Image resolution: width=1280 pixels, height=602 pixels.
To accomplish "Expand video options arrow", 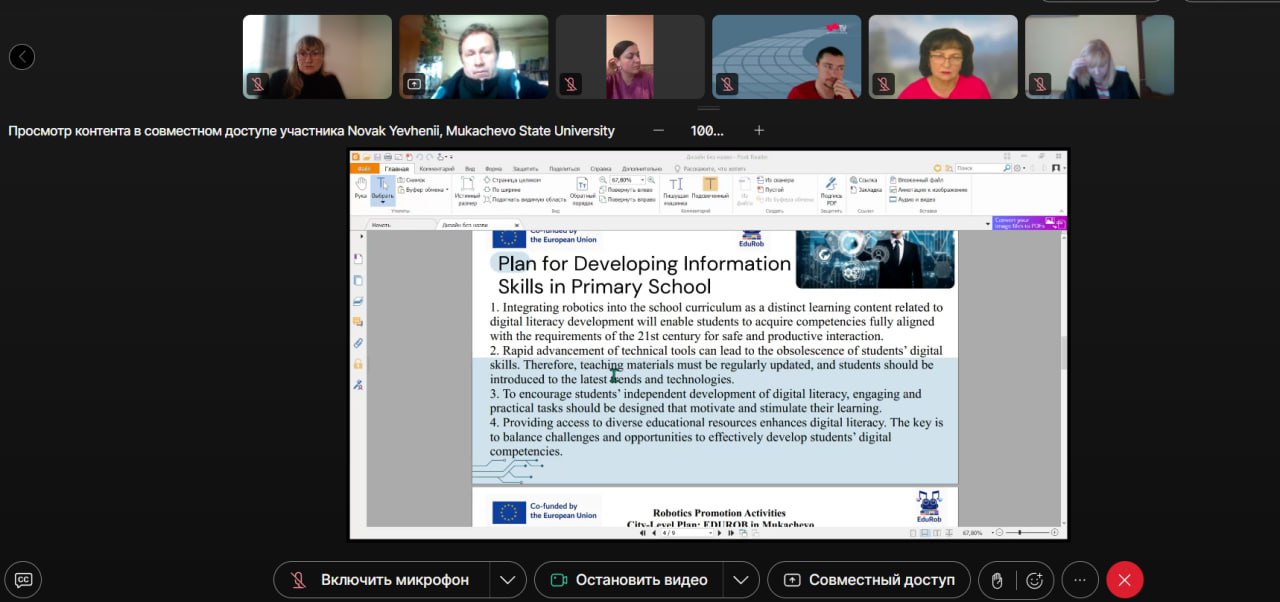I will coord(740,580).
